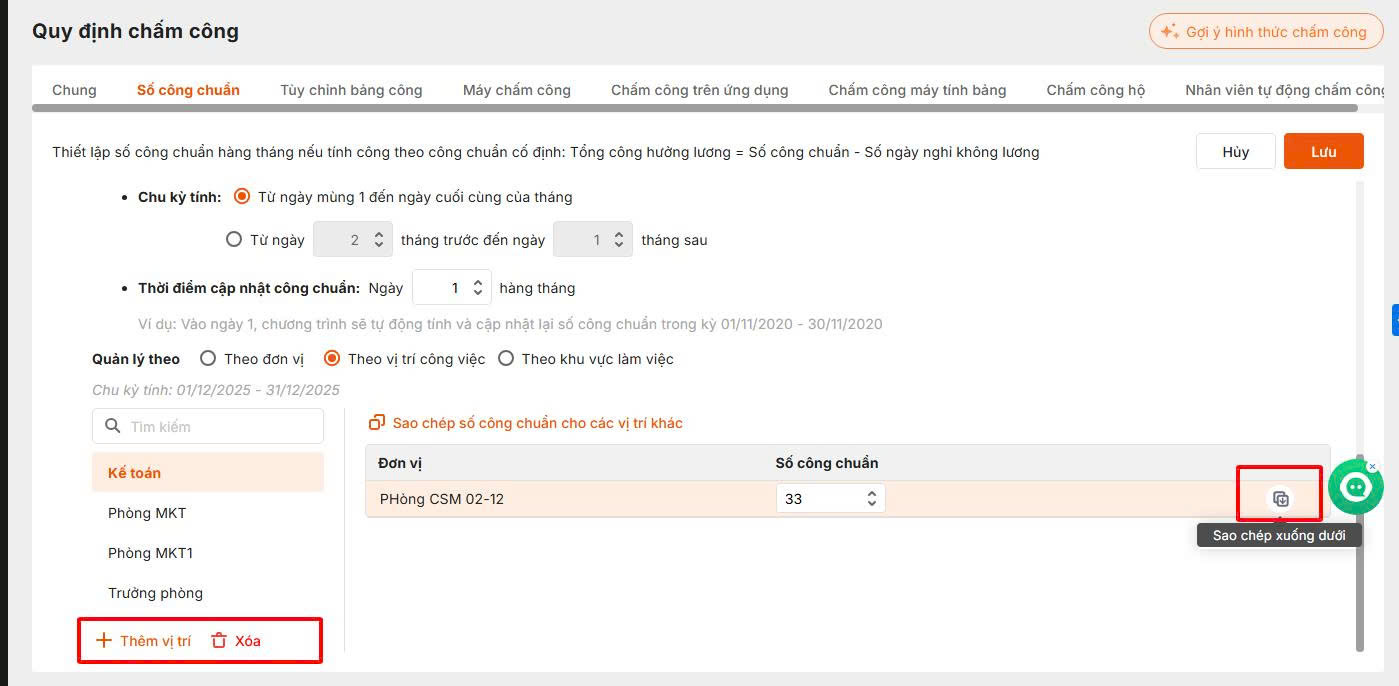Click the copy-down icon in PHòng CSM row
1399x686 pixels.
(1280, 499)
